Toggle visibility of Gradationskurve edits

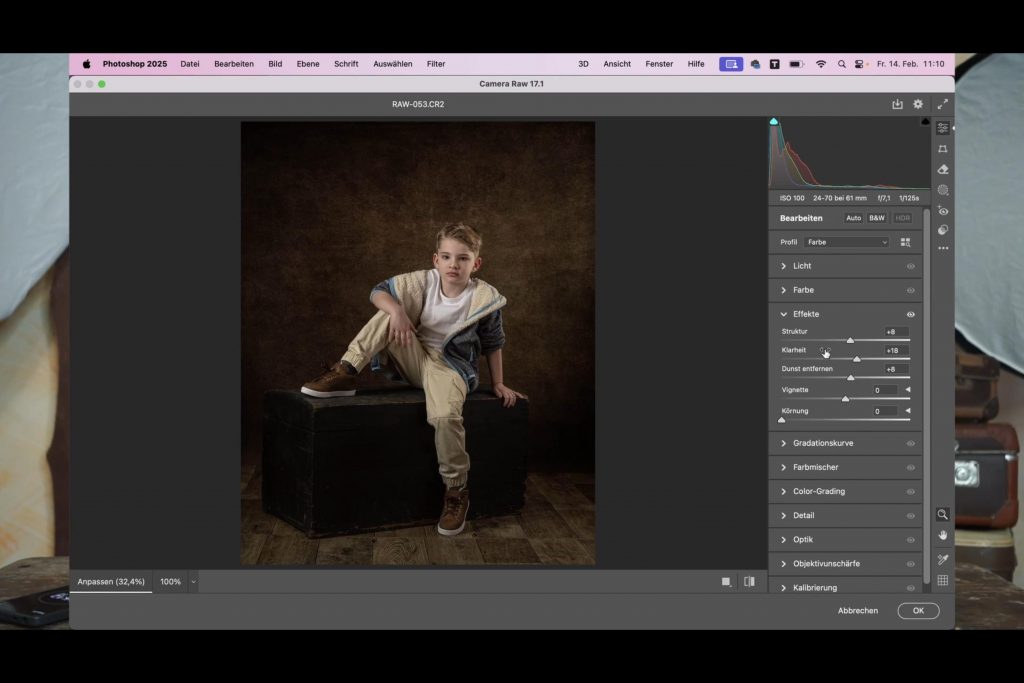point(910,443)
